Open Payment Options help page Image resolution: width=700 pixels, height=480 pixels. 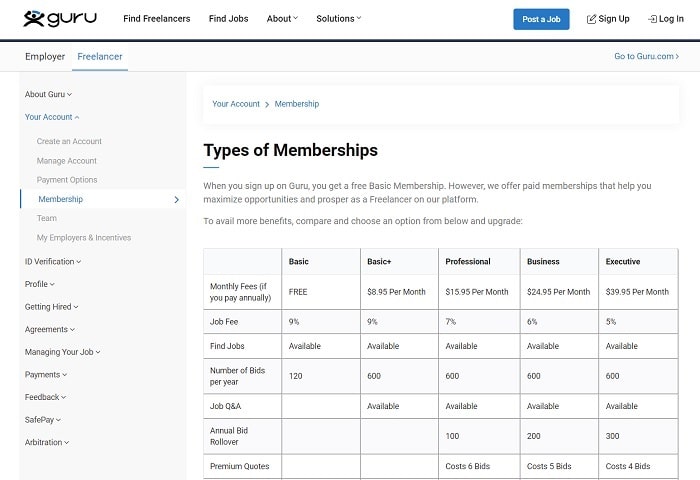pyautogui.click(x=67, y=180)
